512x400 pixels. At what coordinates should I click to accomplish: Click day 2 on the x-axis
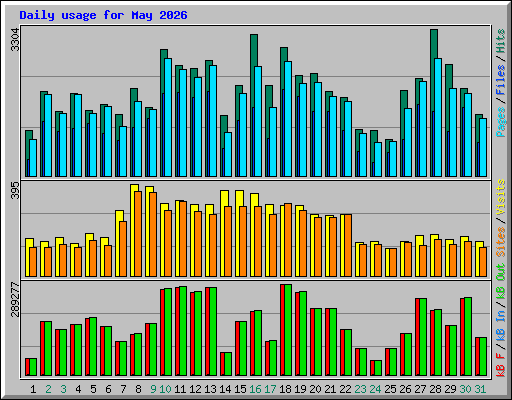pos(48,389)
